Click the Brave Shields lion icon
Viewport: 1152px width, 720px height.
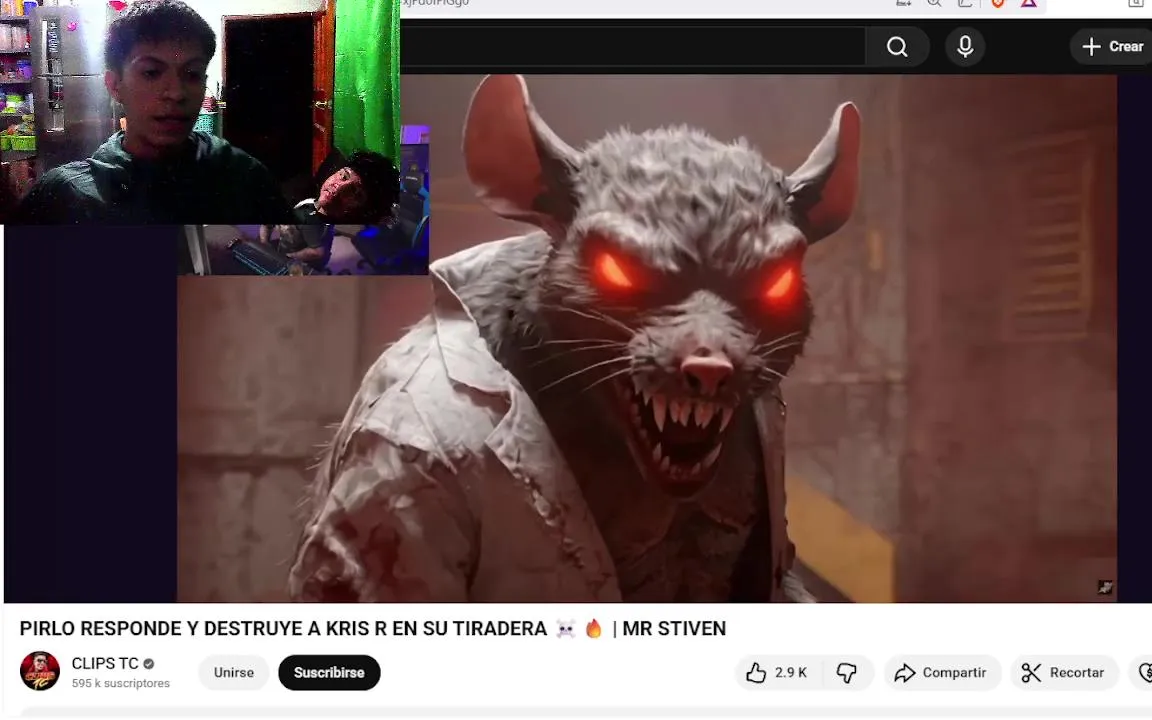tap(998, 4)
